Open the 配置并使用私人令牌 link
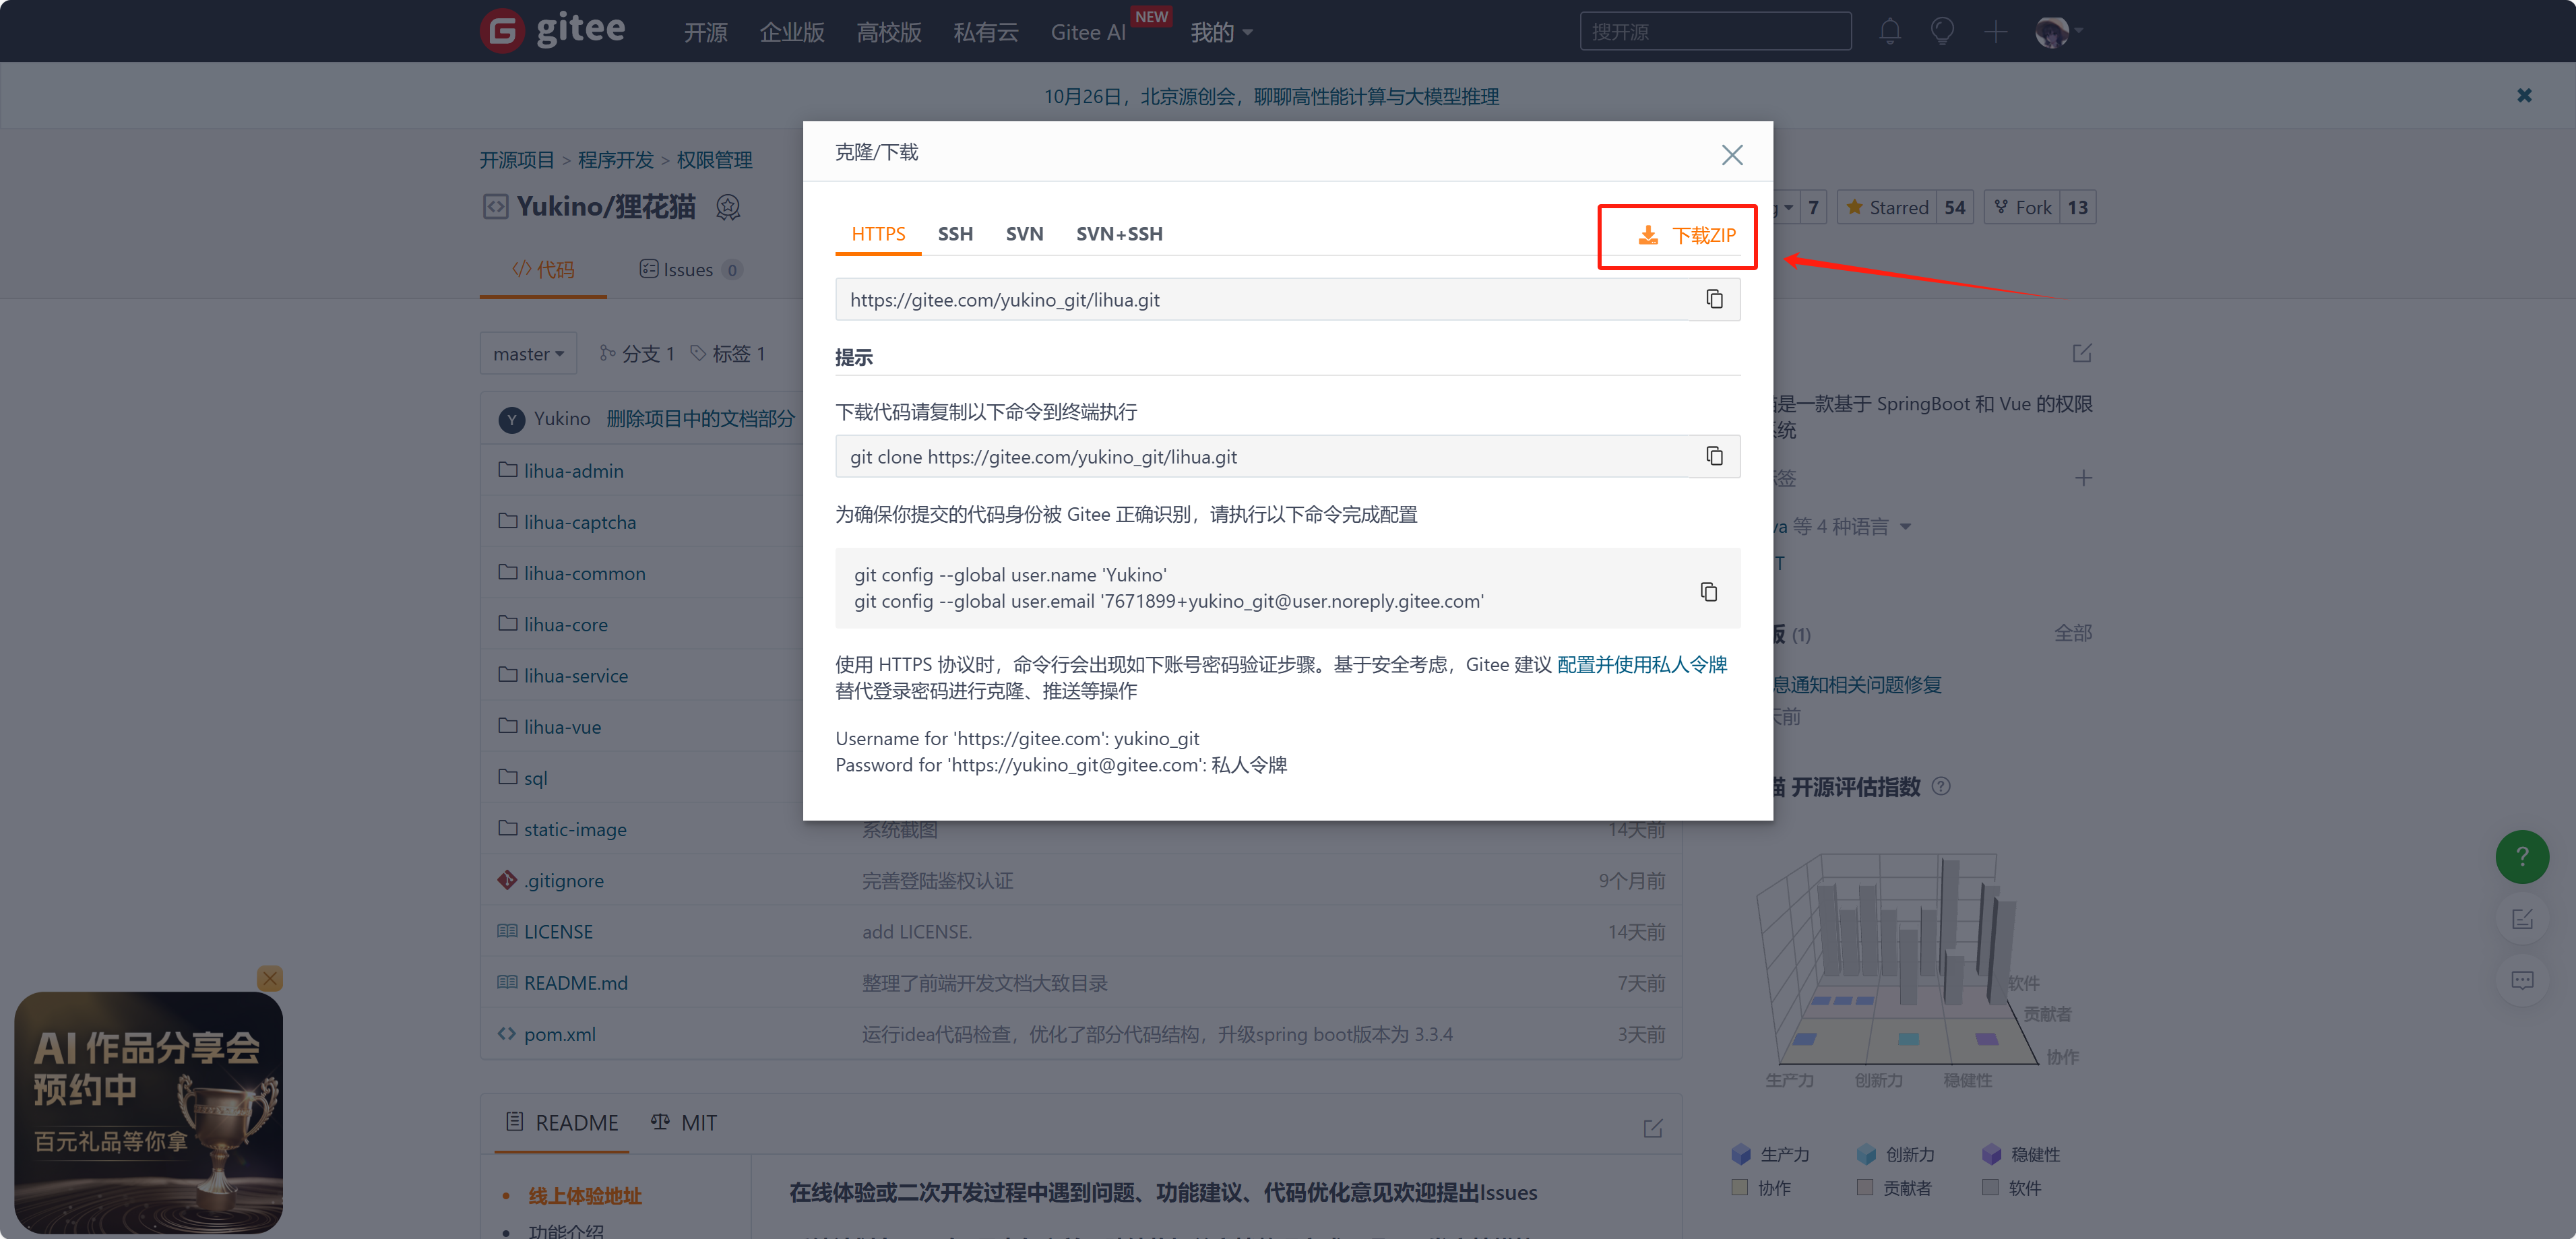This screenshot has height=1239, width=2576. pyautogui.click(x=1641, y=664)
